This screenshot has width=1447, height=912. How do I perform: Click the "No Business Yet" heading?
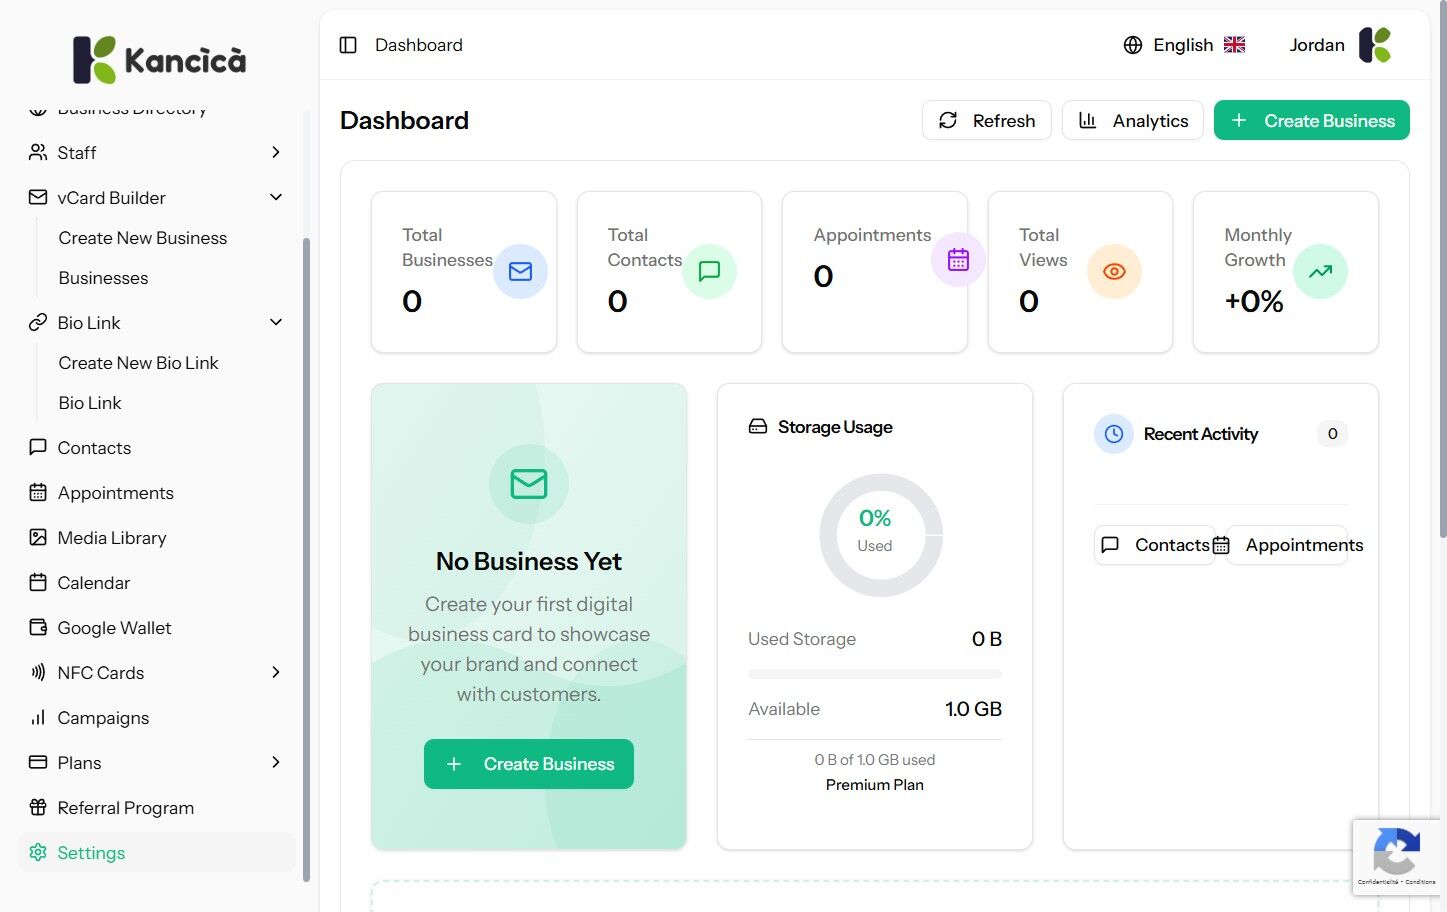point(529,561)
